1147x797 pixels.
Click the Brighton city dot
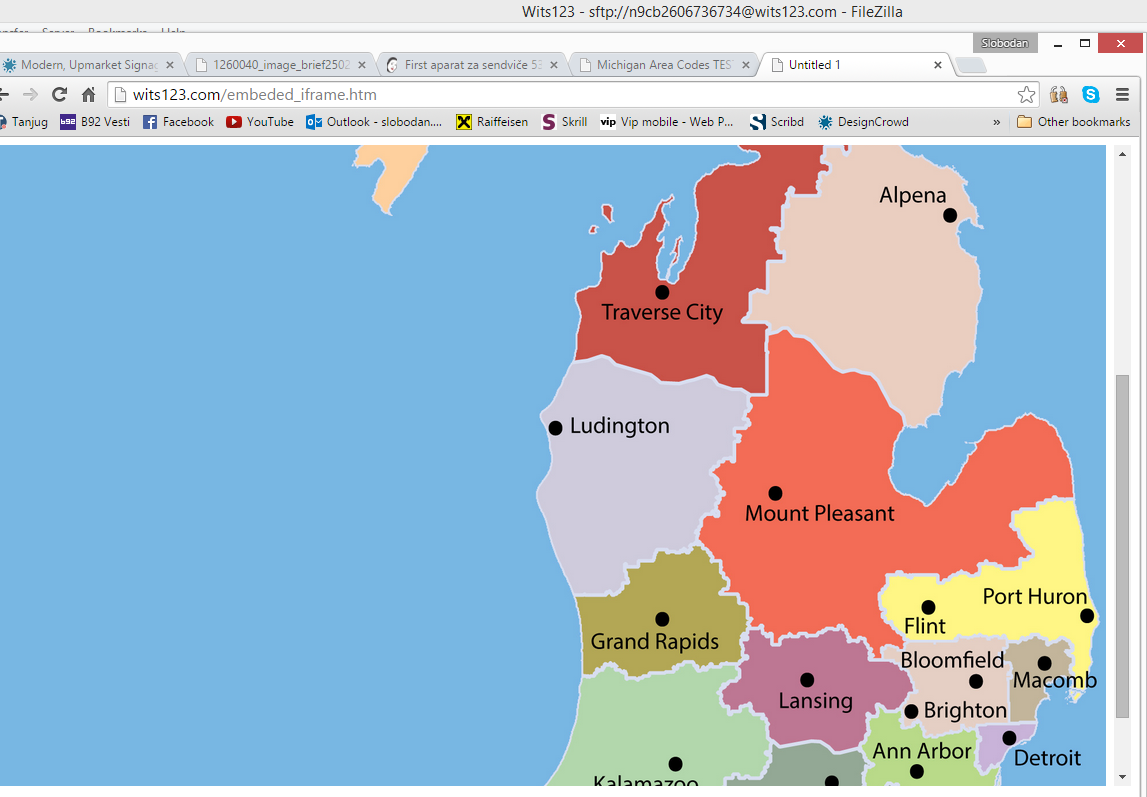pyautogui.click(x=911, y=711)
